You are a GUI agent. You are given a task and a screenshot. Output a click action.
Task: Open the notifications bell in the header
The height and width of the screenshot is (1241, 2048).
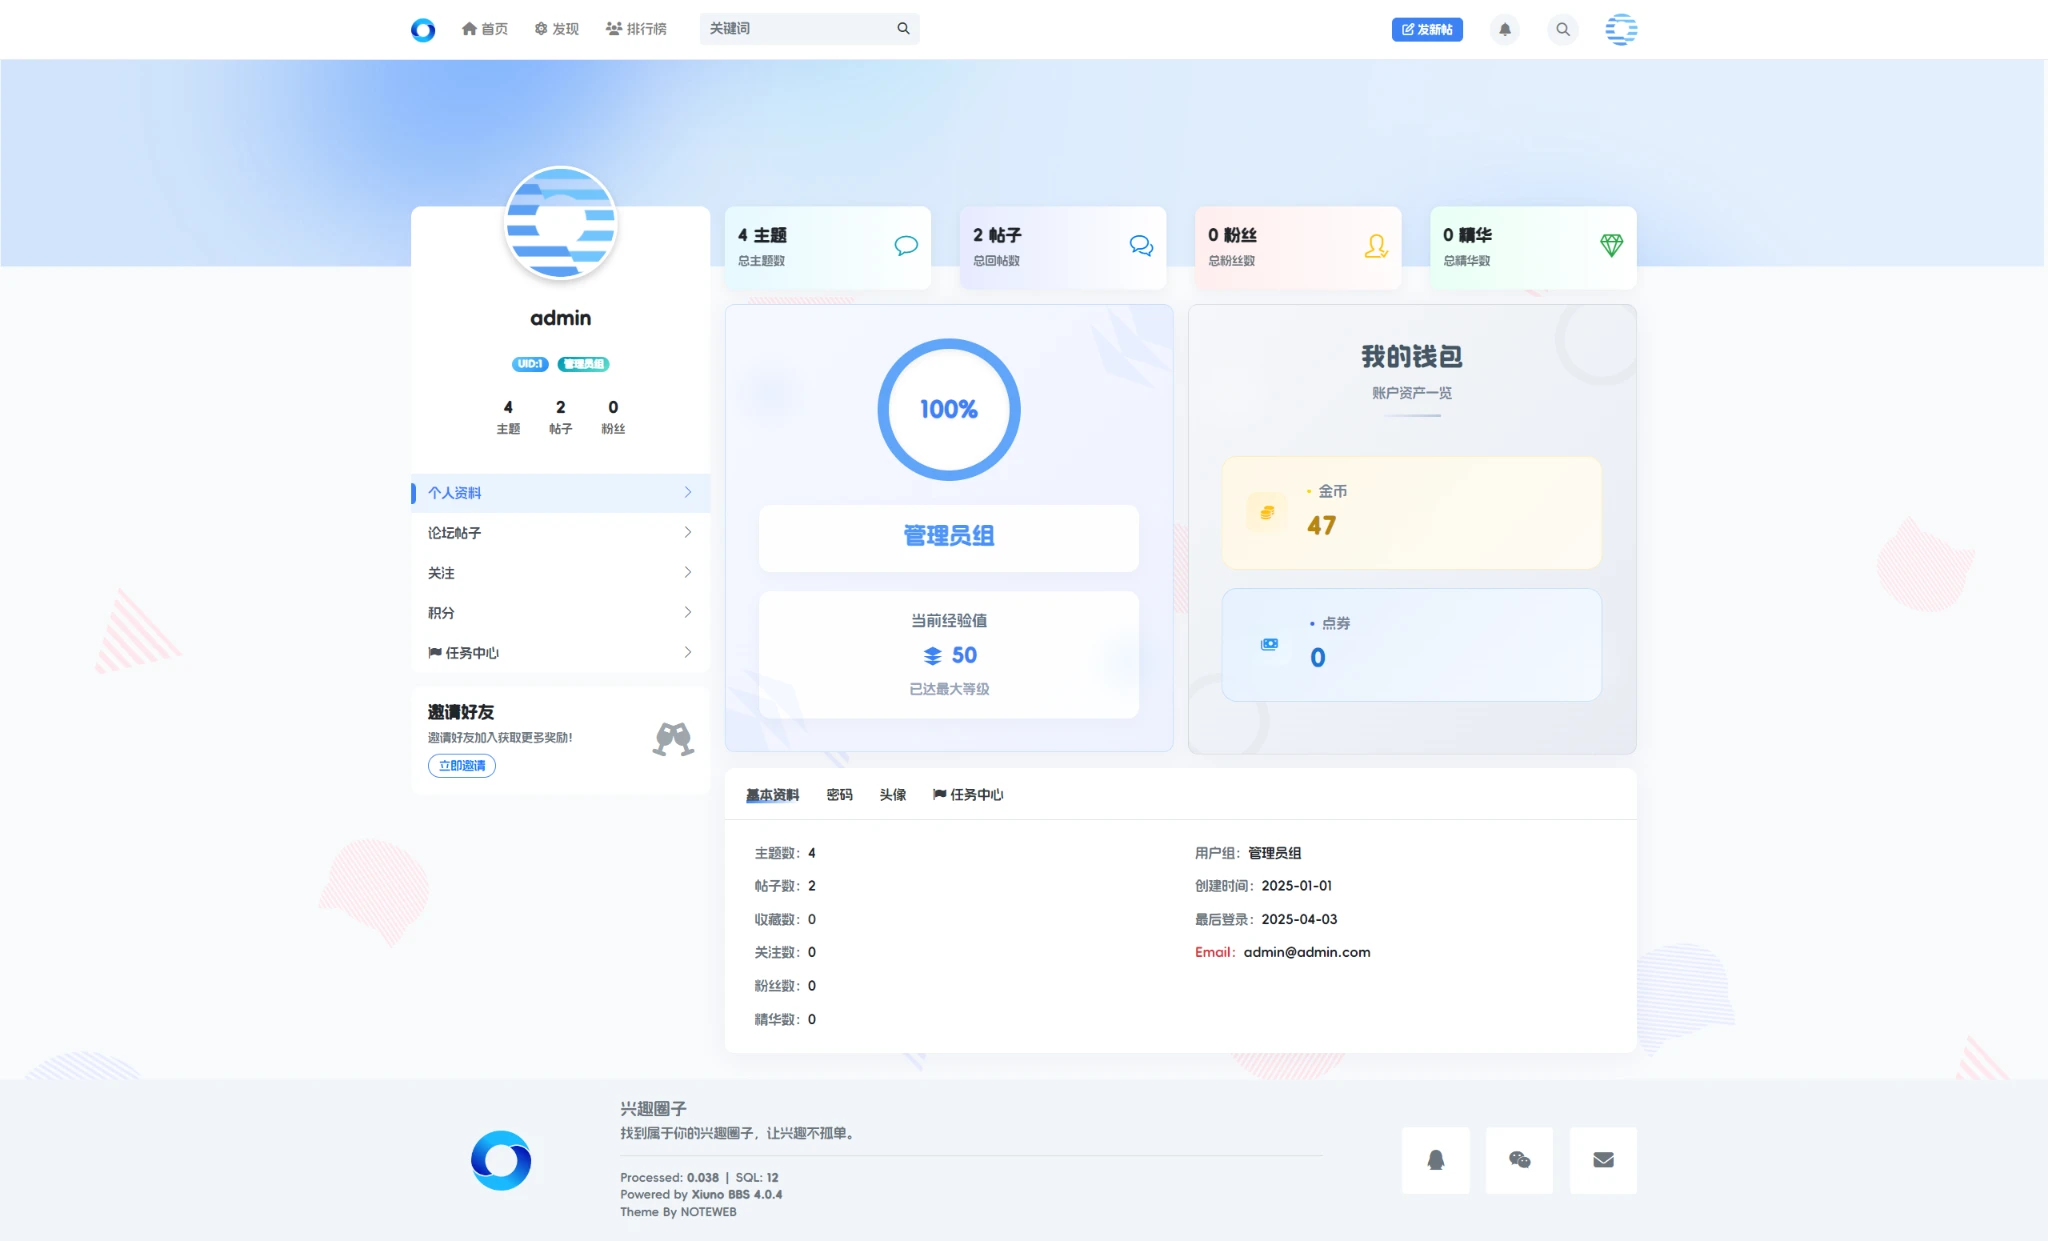(x=1505, y=30)
